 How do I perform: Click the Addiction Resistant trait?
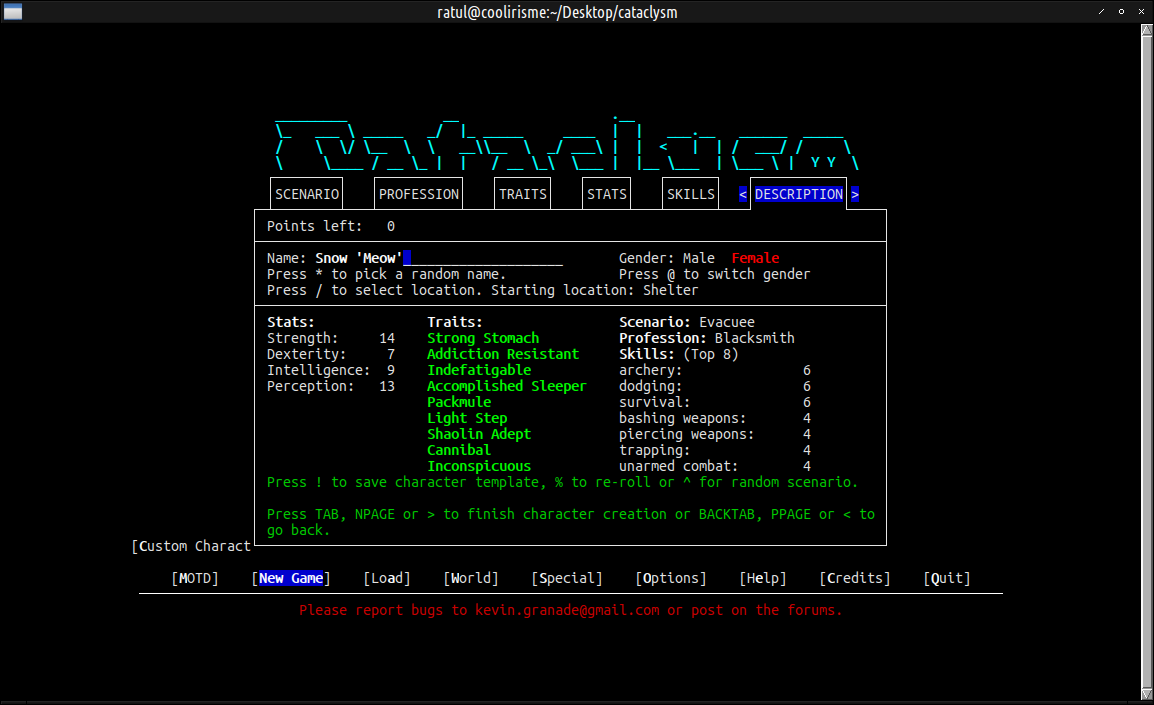tap(503, 354)
